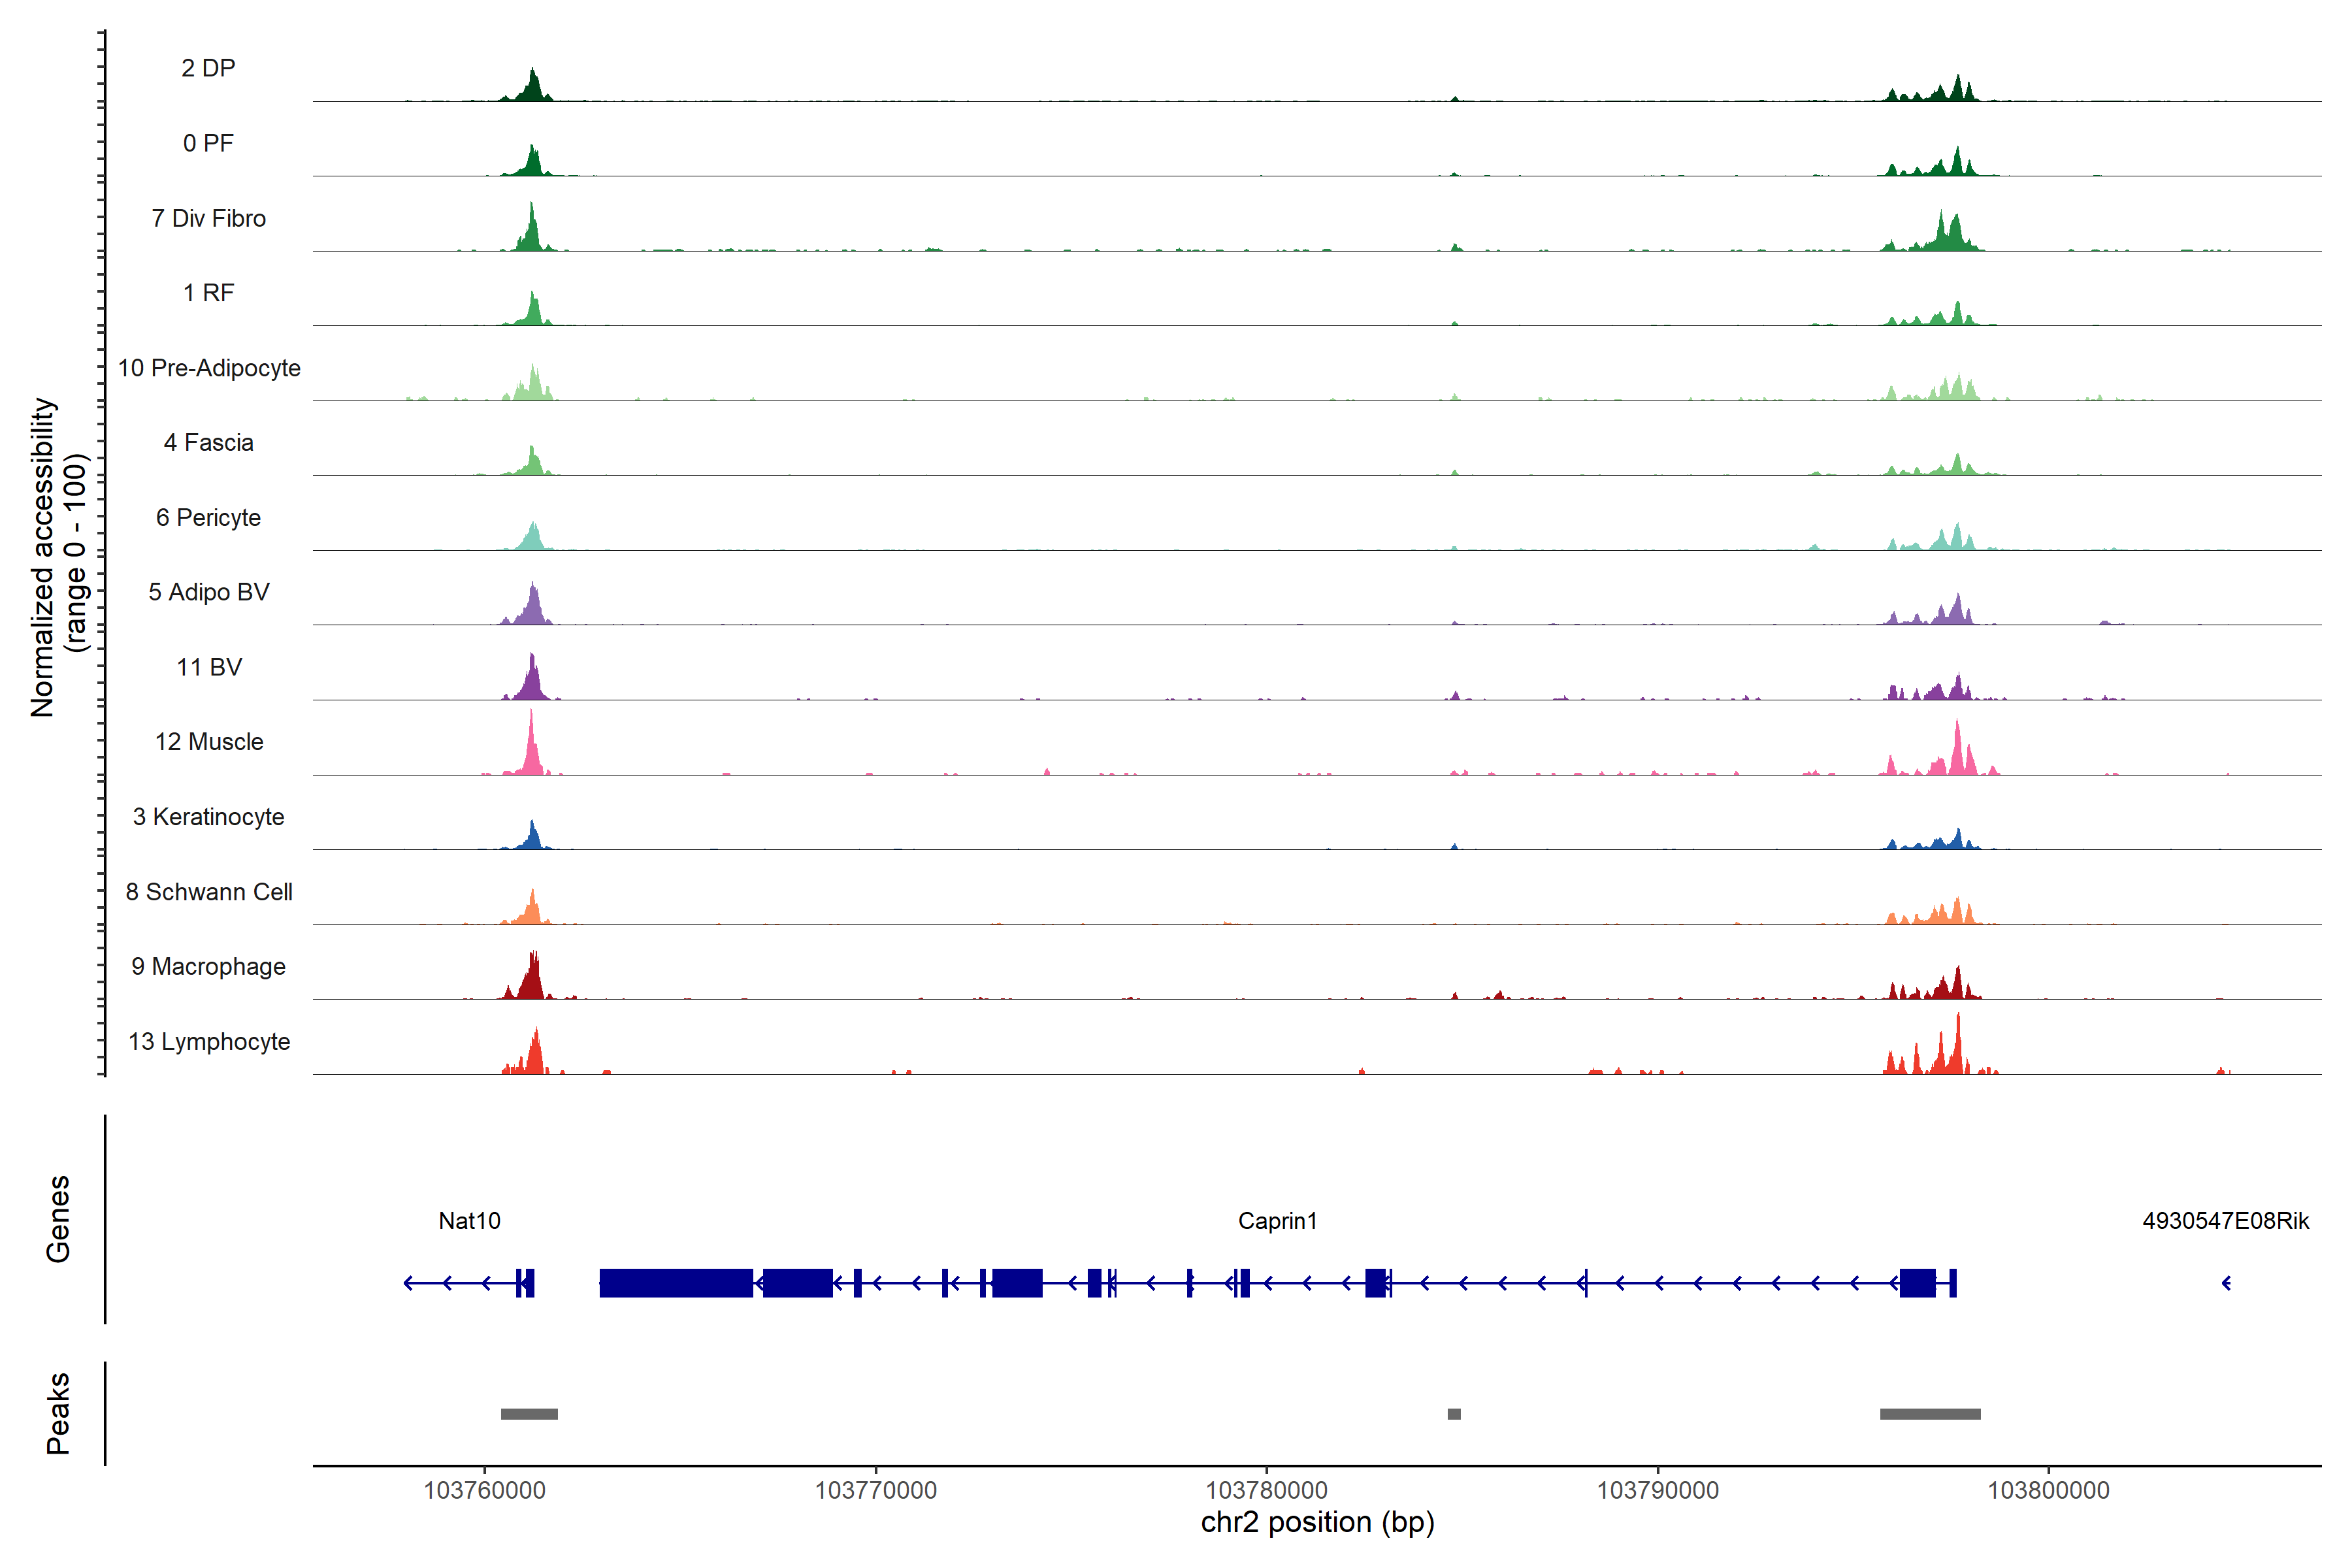Click the 9 Macrophage track label
2352x1568 pixels.
[x=209, y=966]
